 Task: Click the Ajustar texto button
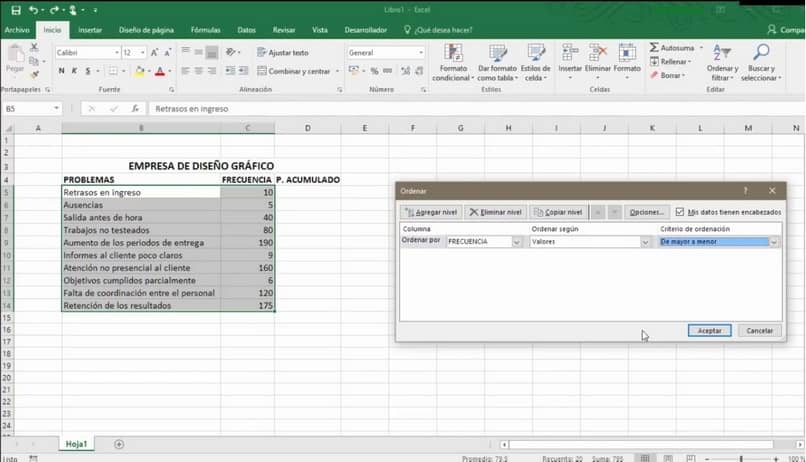pyautogui.click(x=282, y=52)
